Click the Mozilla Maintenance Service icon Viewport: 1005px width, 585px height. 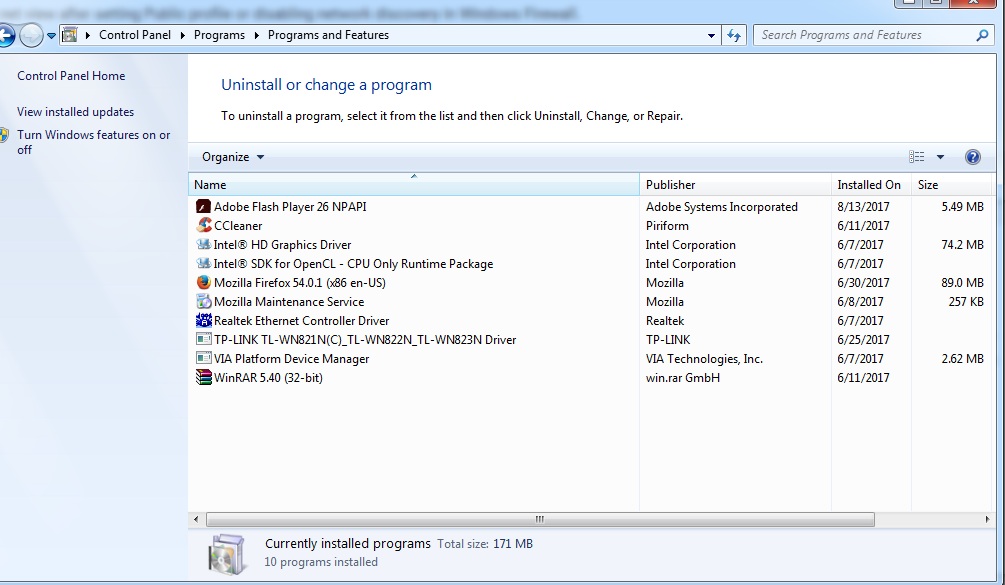click(x=203, y=302)
